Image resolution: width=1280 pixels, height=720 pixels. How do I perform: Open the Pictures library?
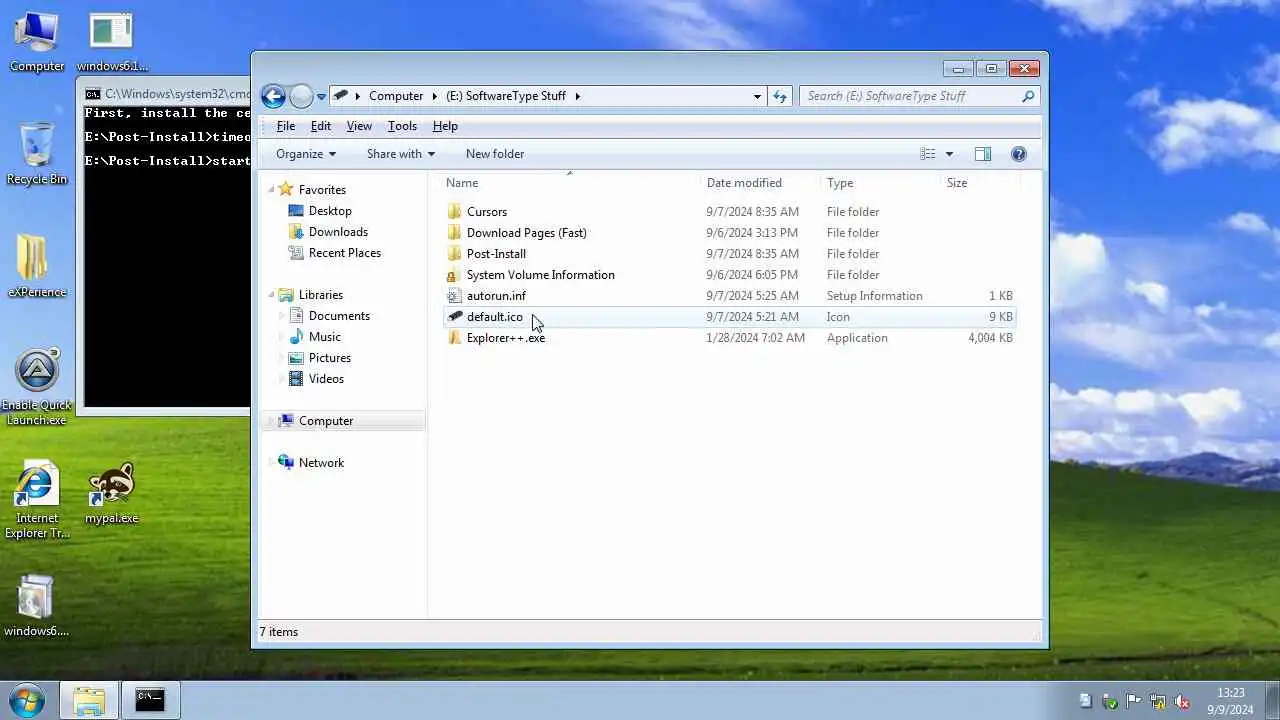[330, 358]
